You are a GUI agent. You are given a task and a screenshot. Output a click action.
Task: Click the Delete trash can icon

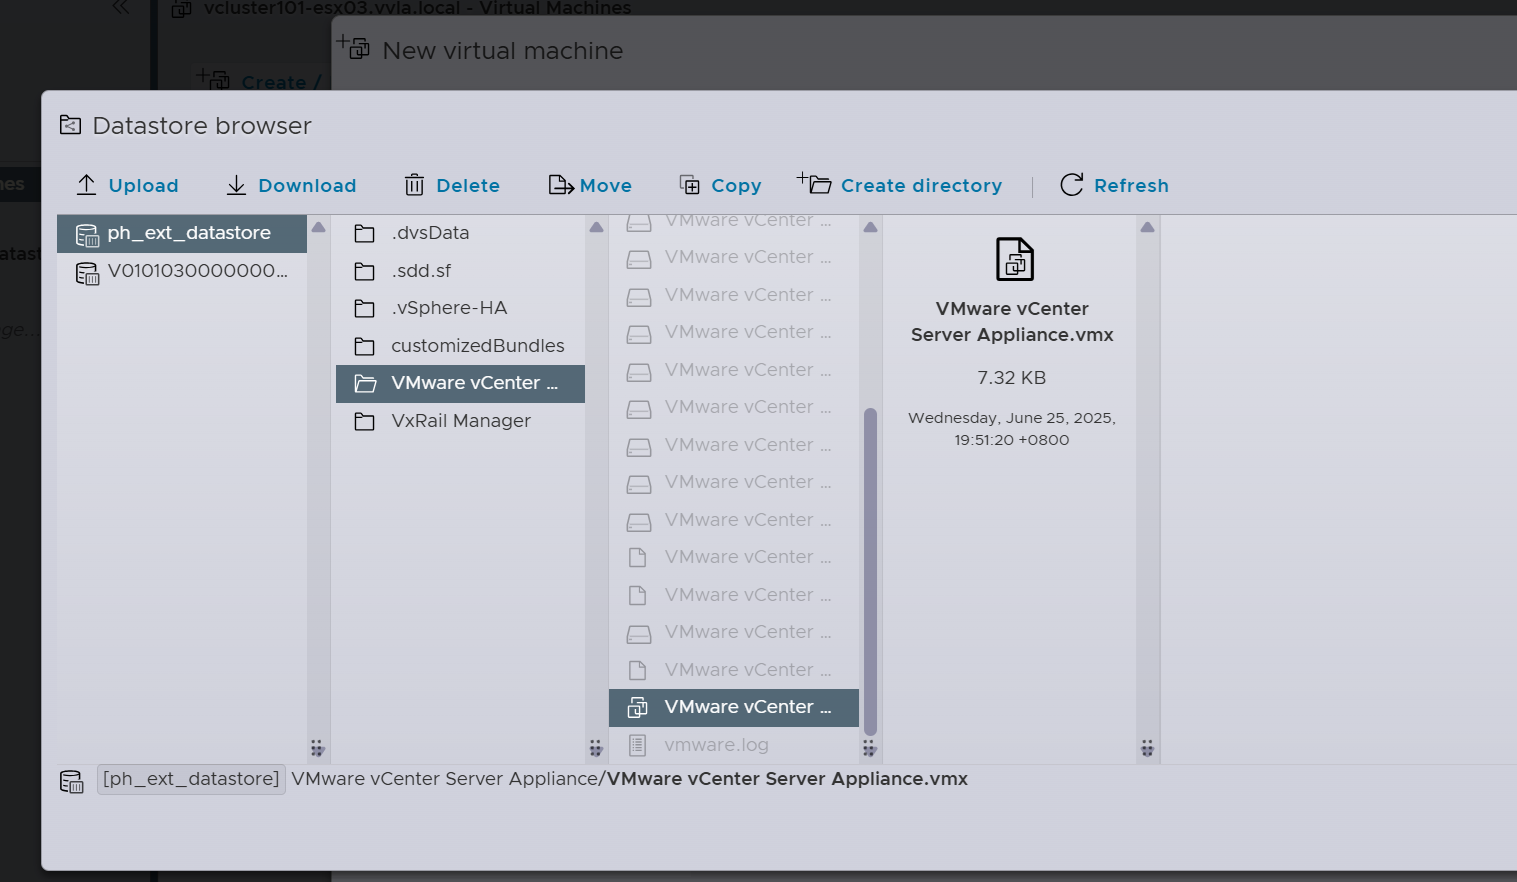pyautogui.click(x=414, y=185)
